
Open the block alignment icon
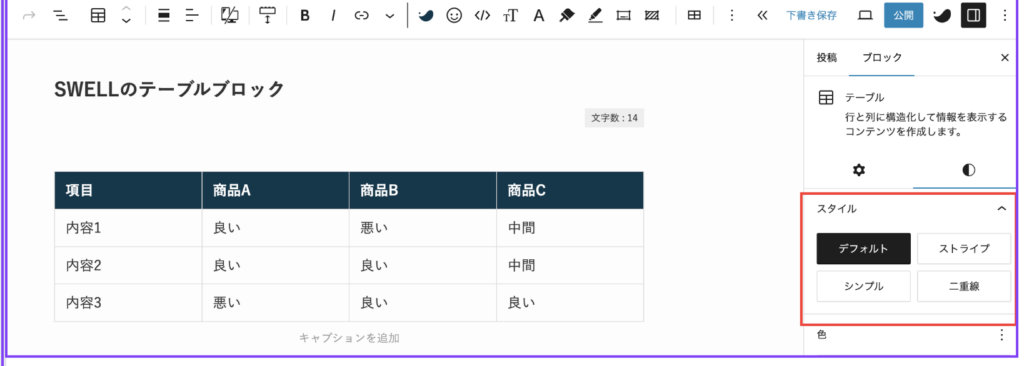click(x=164, y=16)
